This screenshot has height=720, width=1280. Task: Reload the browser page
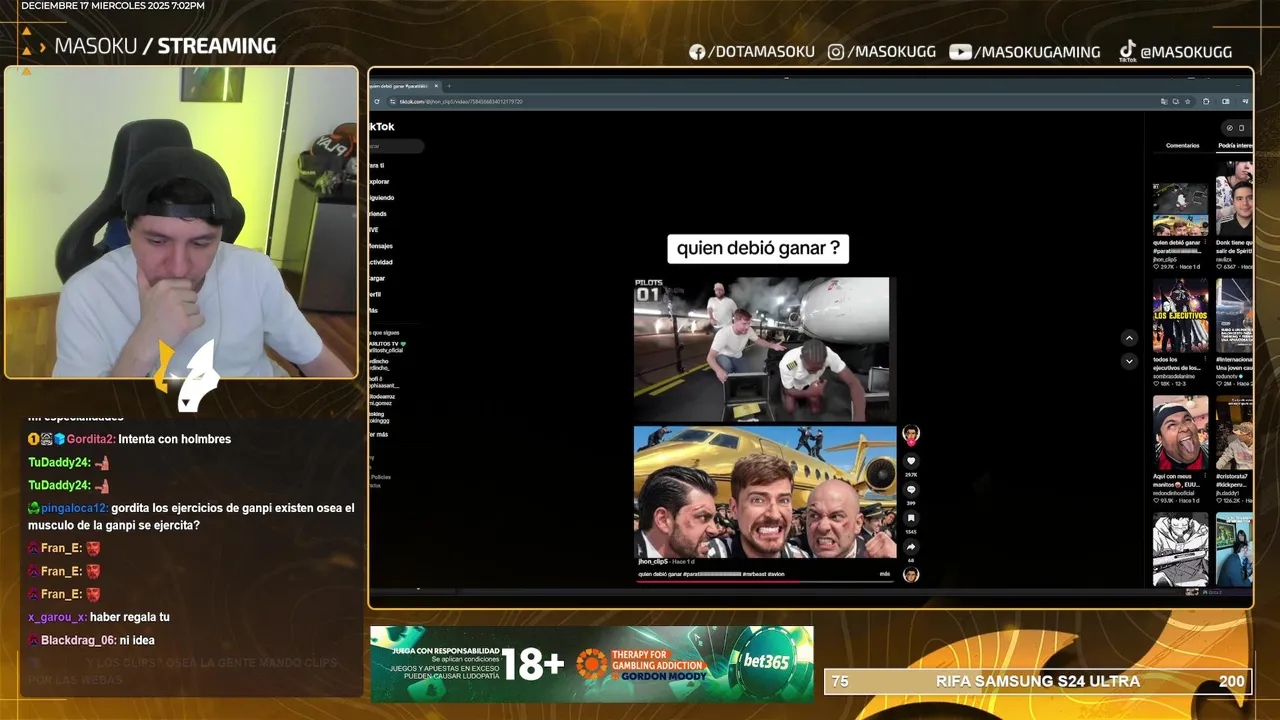pyautogui.click(x=377, y=102)
